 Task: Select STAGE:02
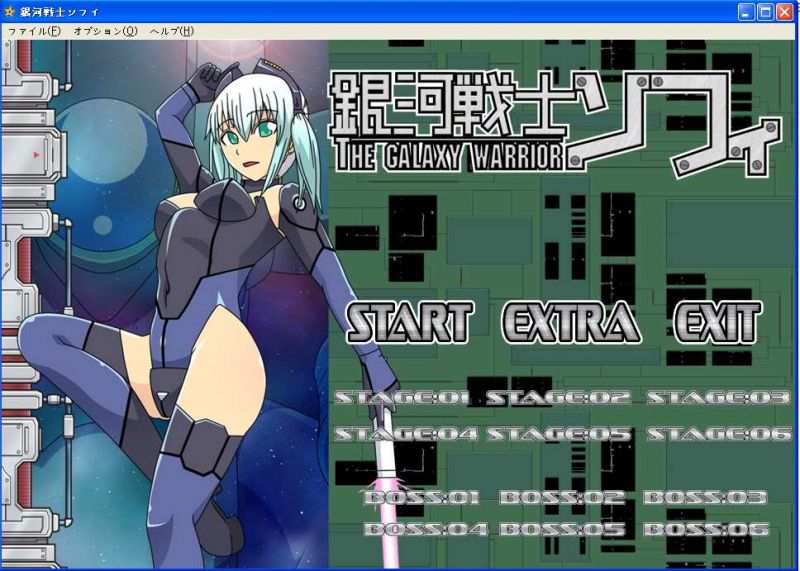[558, 397]
